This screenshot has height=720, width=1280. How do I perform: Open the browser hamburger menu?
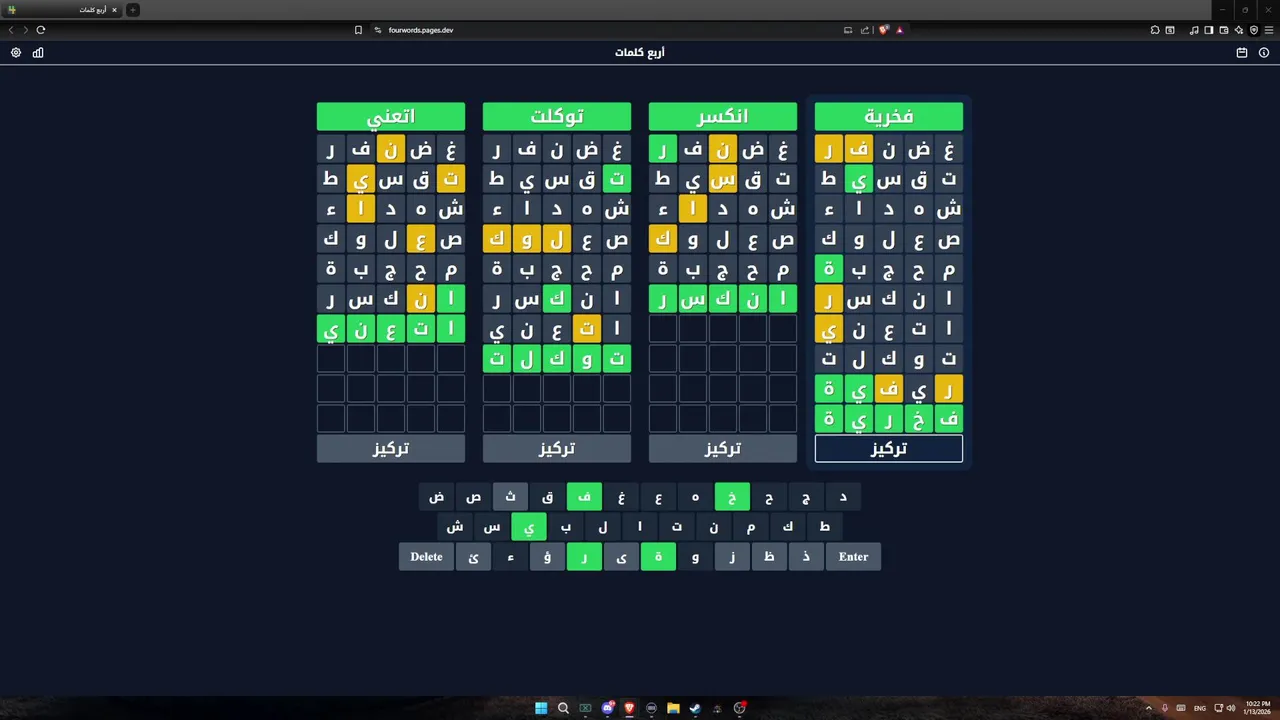click(1269, 30)
